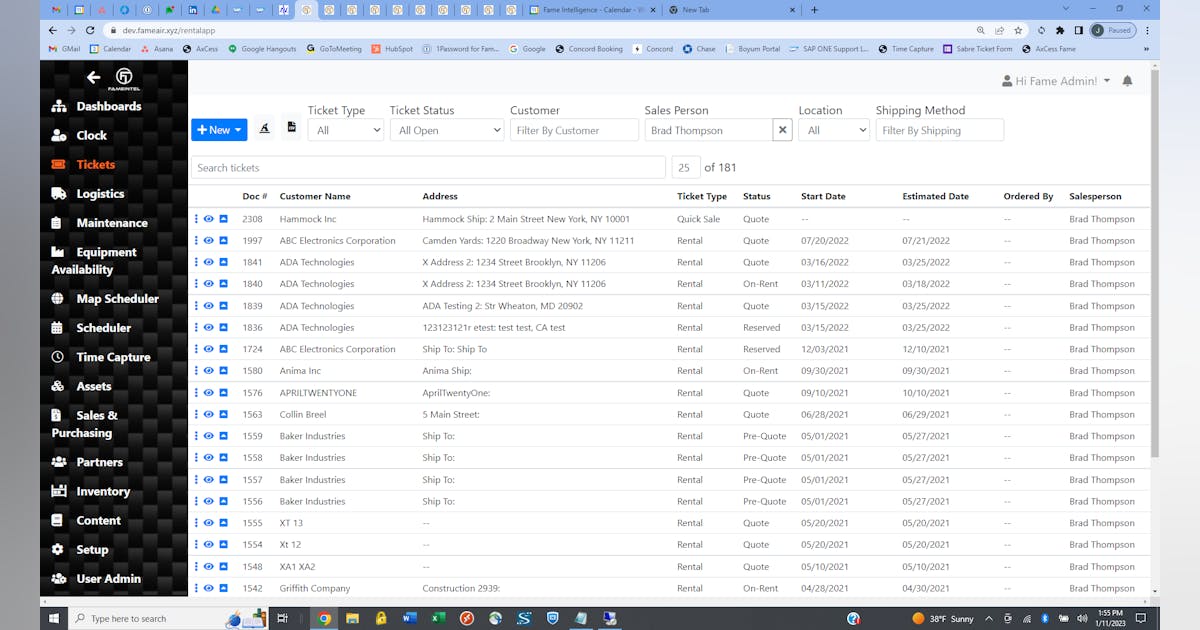1200x630 pixels.
Task: Toggle eye view icon for ticket 1558
Action: pos(210,458)
